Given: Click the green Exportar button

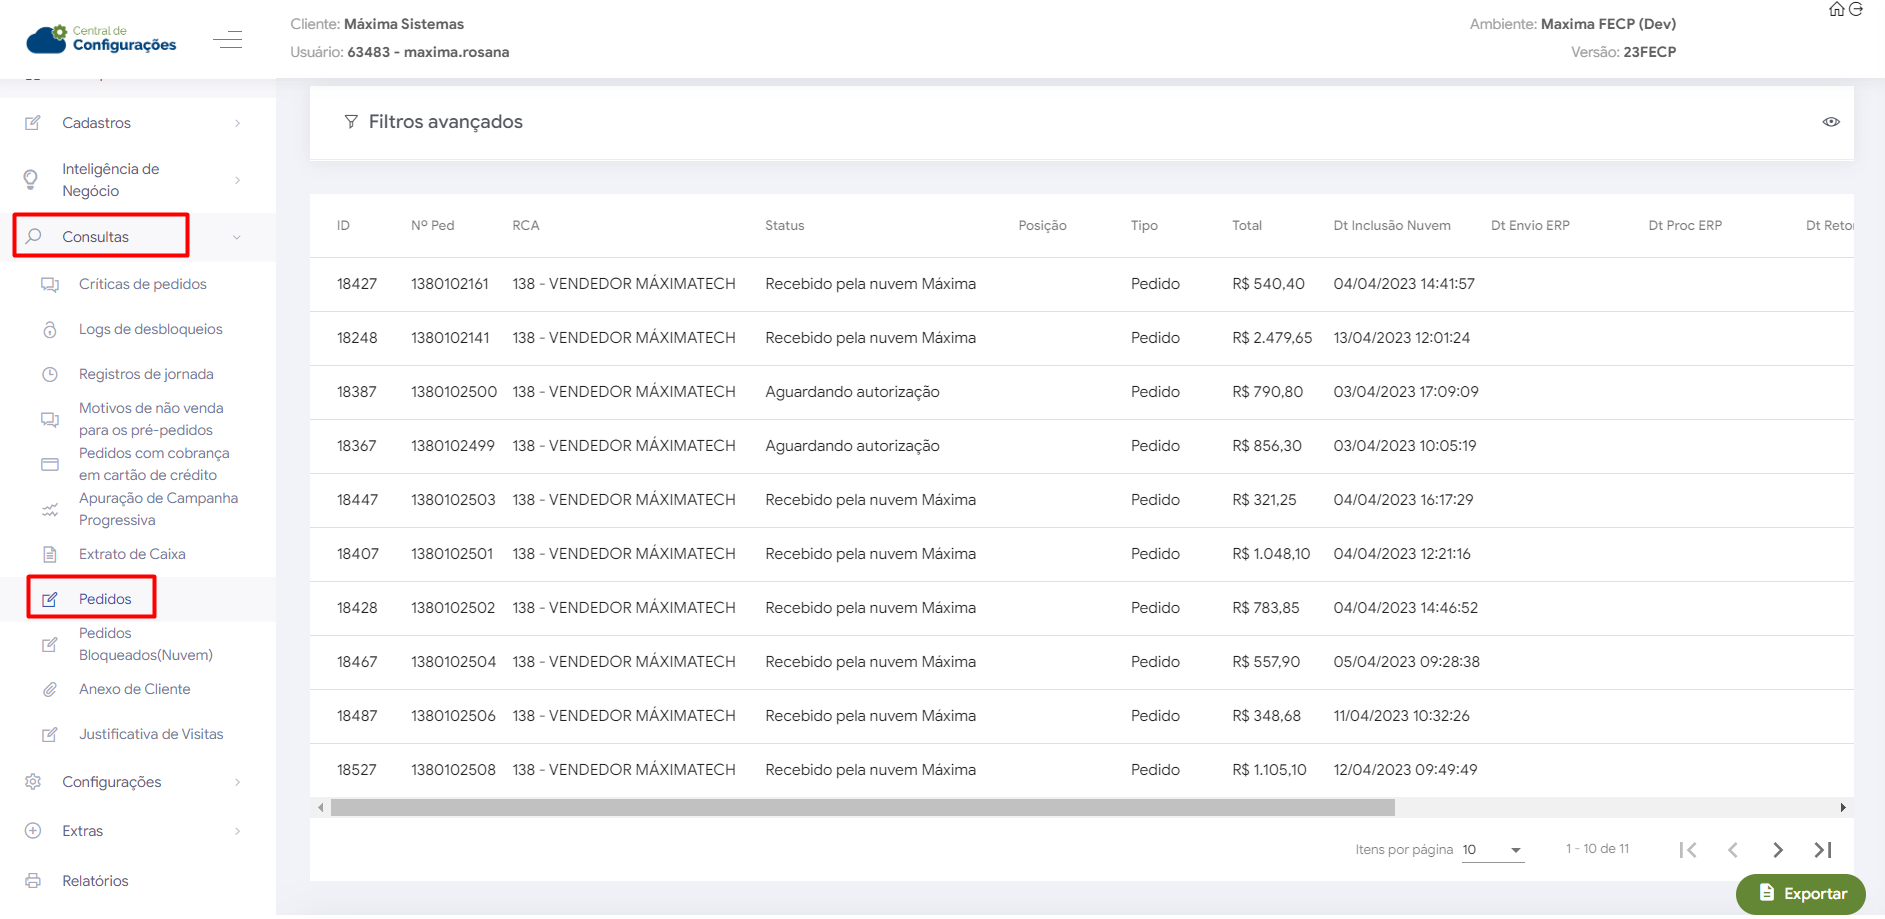Looking at the screenshot, I should point(1801,894).
